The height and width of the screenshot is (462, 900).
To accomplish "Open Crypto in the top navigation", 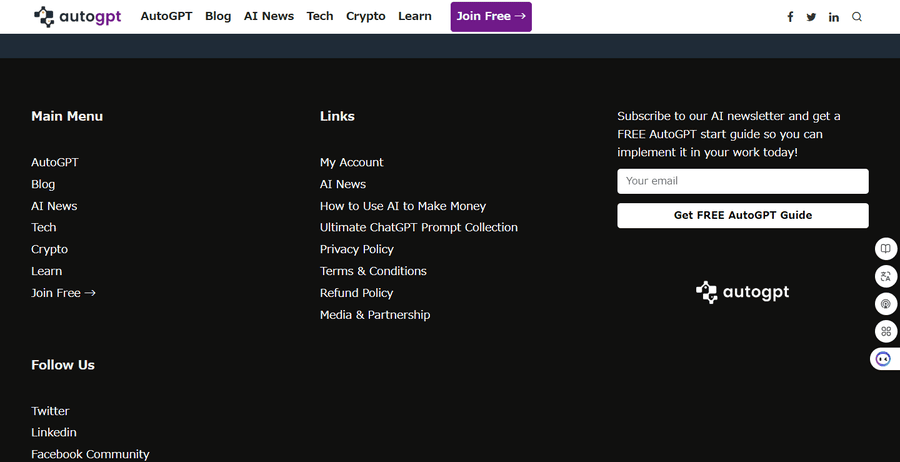I will coord(366,17).
